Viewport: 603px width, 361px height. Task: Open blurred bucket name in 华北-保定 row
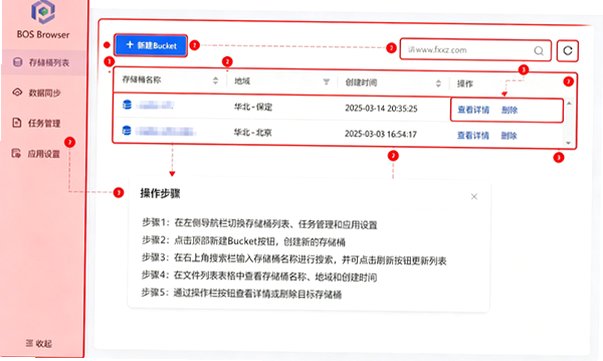point(156,105)
